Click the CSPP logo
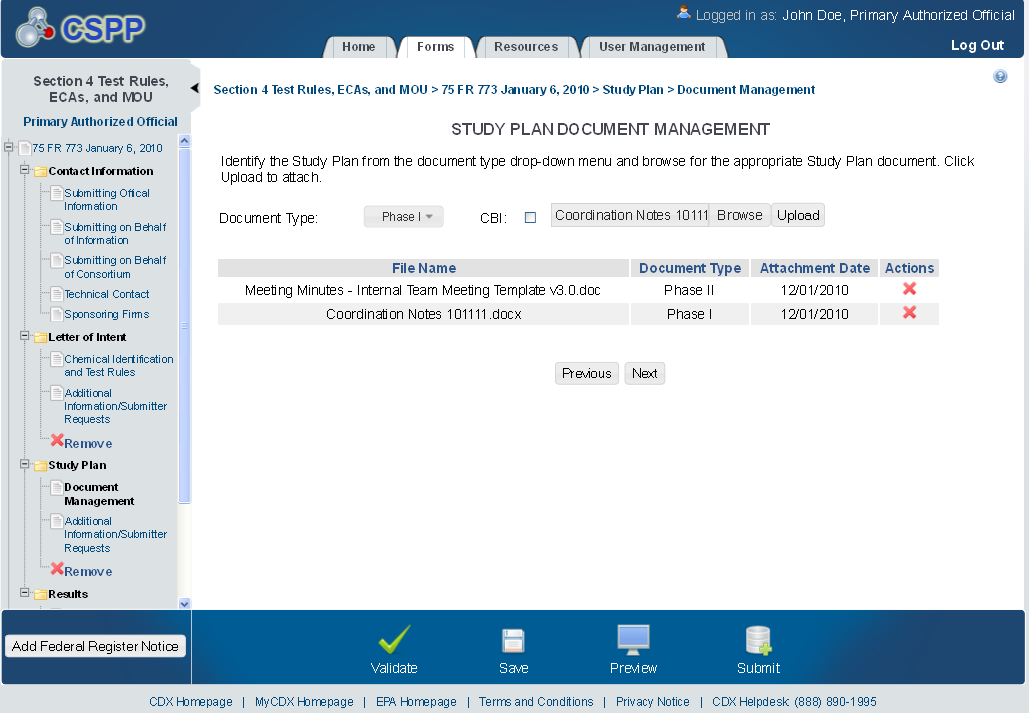Screen dimensions: 1029x713 tap(80, 28)
